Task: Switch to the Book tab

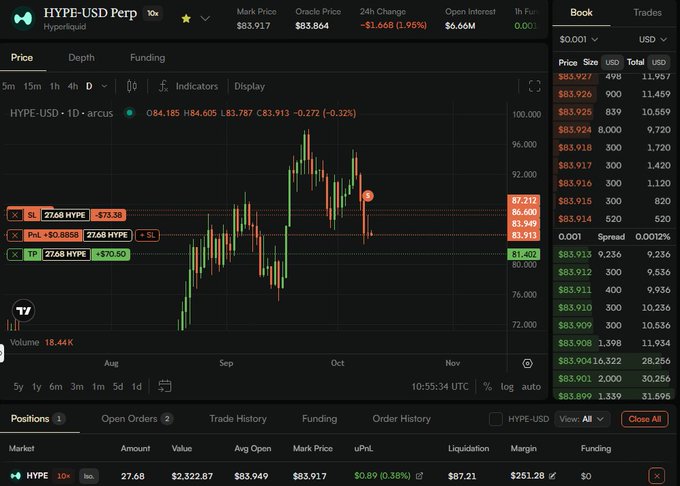Action: [581, 13]
